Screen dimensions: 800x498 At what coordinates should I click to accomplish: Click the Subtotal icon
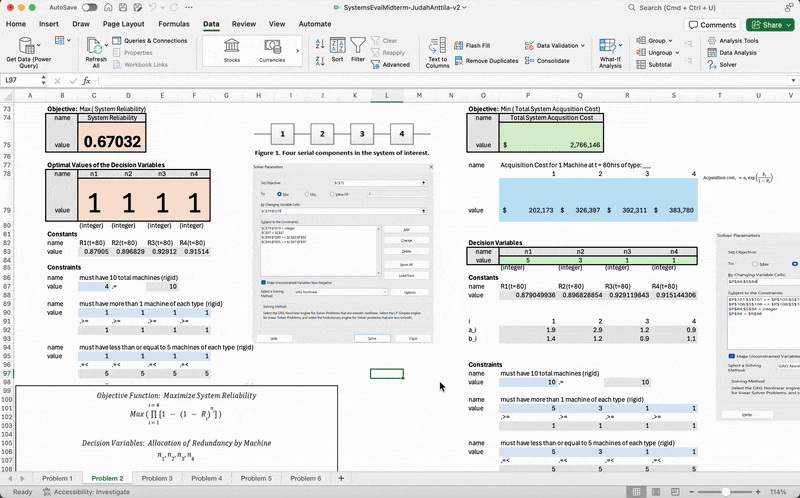pyautogui.click(x=641, y=65)
